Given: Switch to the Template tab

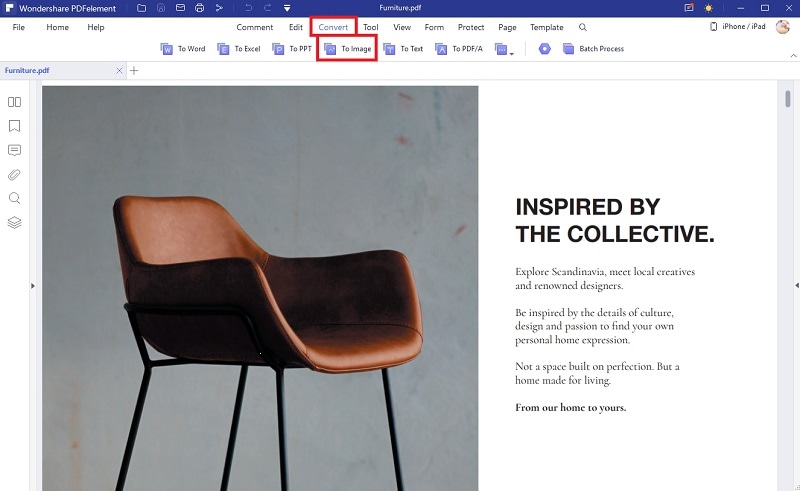Looking at the screenshot, I should [x=546, y=27].
